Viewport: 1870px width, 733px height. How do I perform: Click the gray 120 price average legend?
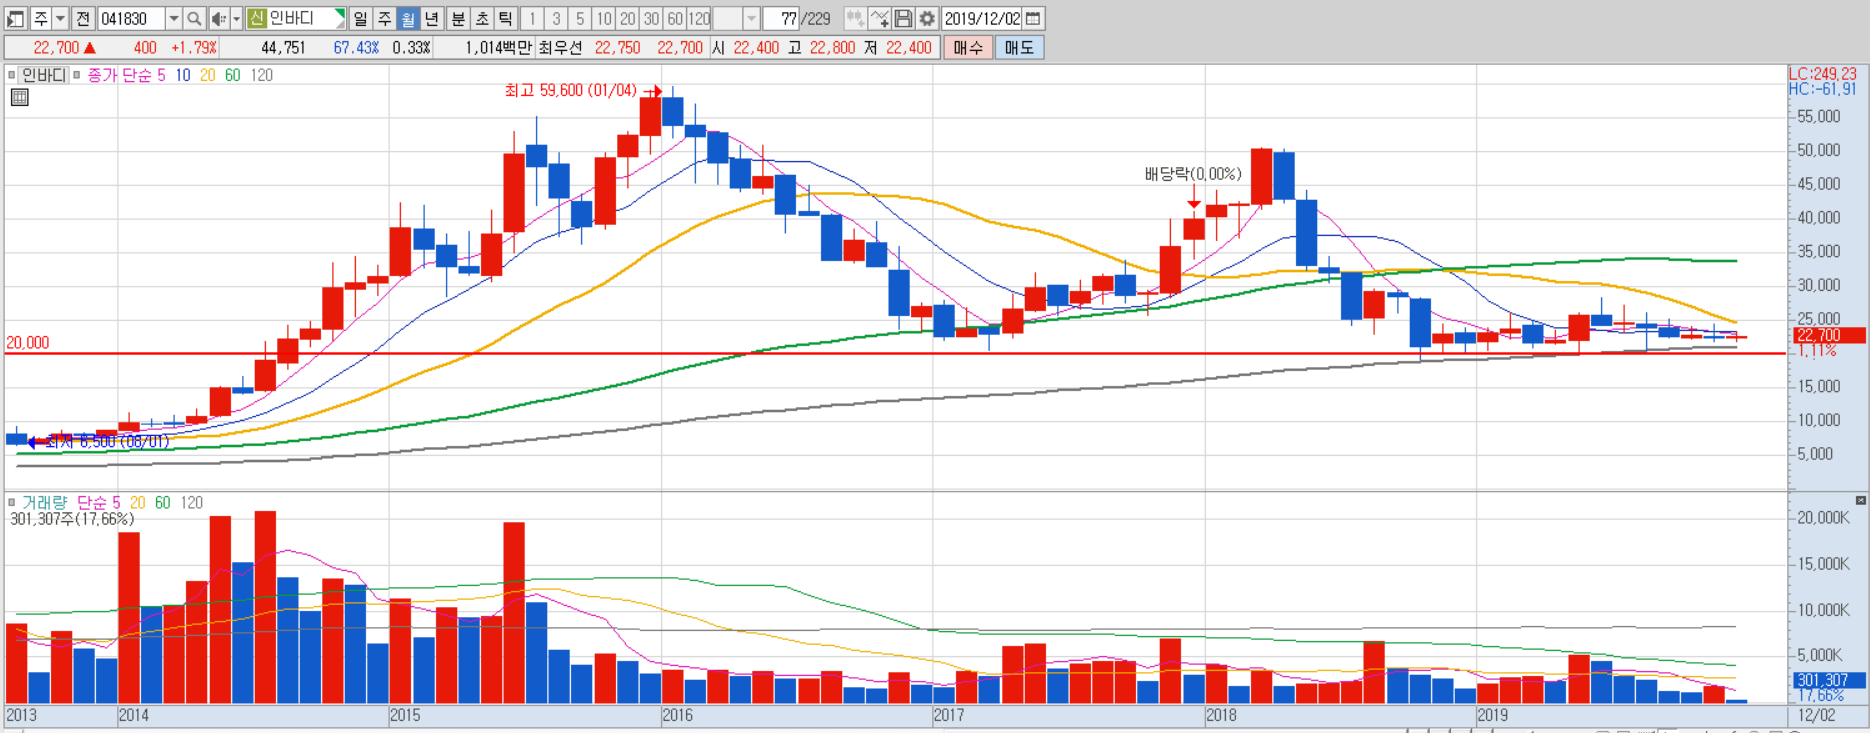(262, 75)
